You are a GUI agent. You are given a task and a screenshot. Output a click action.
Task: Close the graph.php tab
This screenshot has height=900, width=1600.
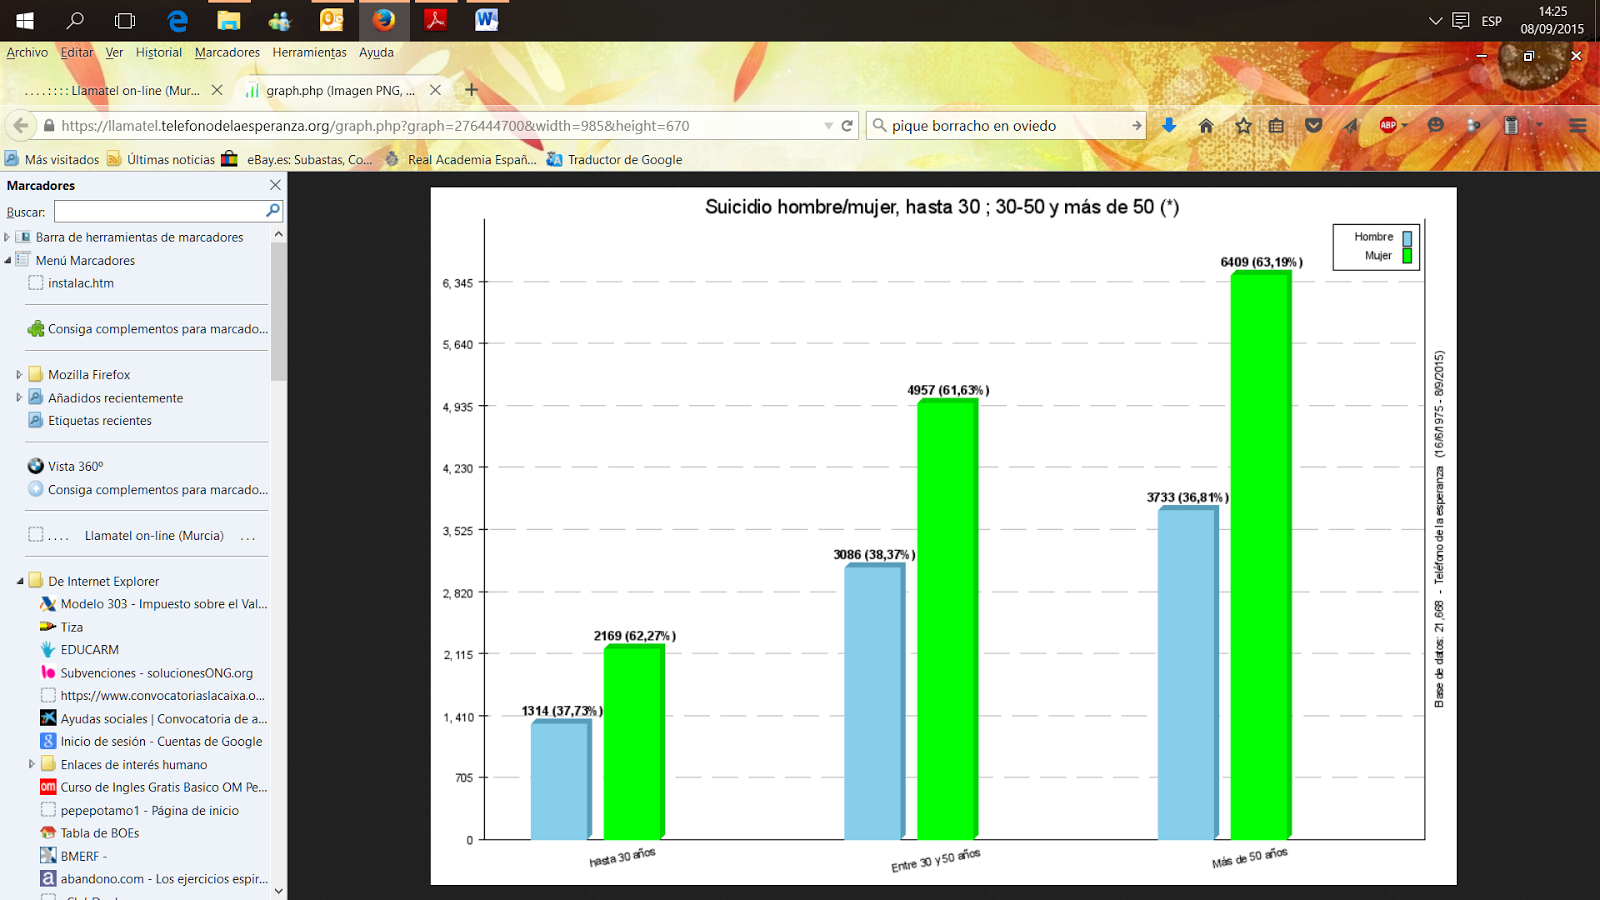tap(435, 90)
